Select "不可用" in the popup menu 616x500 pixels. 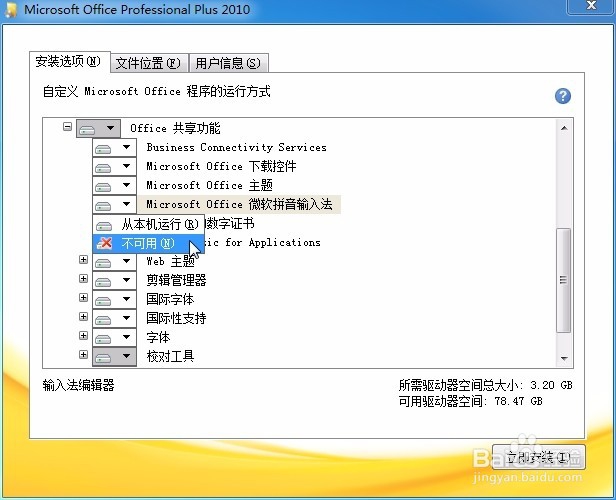148,244
